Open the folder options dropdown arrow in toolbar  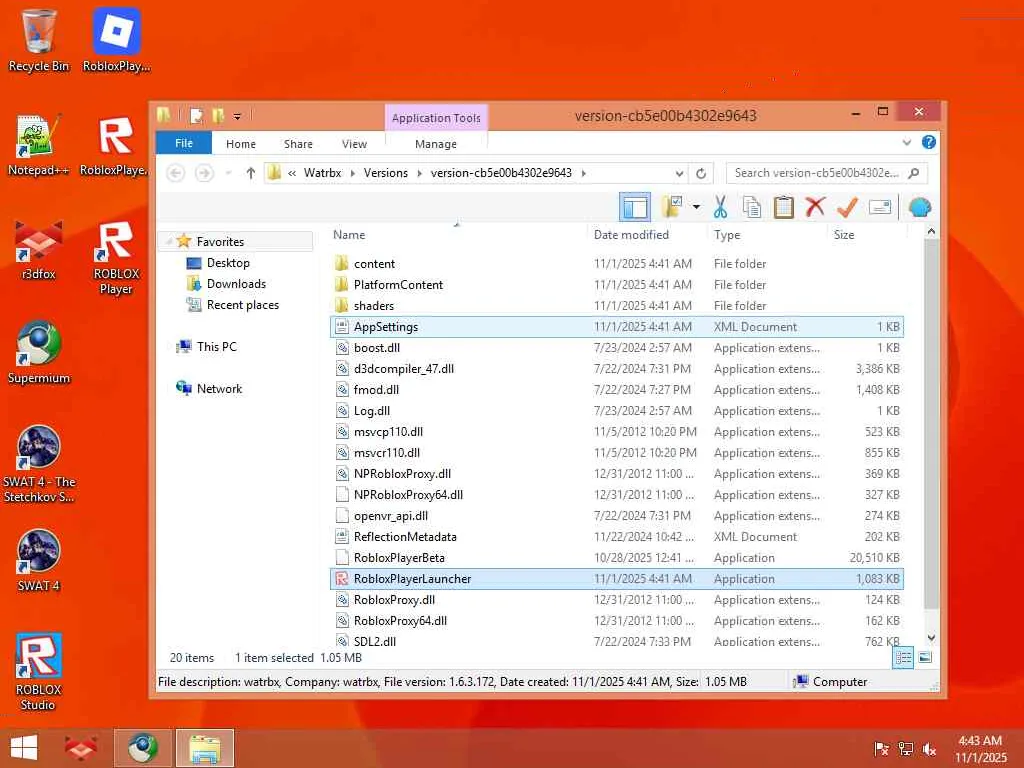[696, 208]
